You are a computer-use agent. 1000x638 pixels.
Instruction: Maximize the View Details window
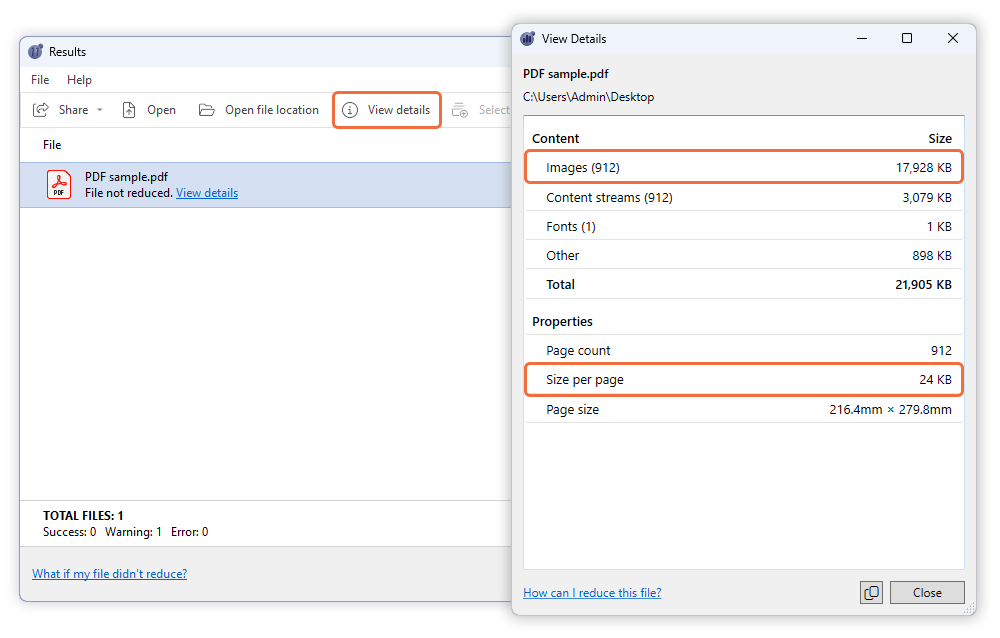pyautogui.click(x=906, y=38)
